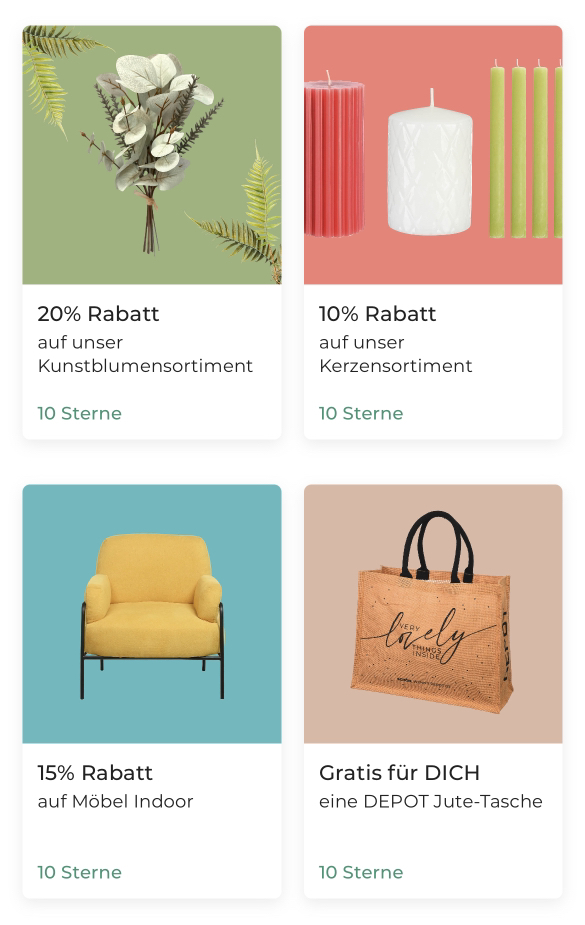
Task: Tap the auf Möbel Indoor text
Action: click(115, 801)
